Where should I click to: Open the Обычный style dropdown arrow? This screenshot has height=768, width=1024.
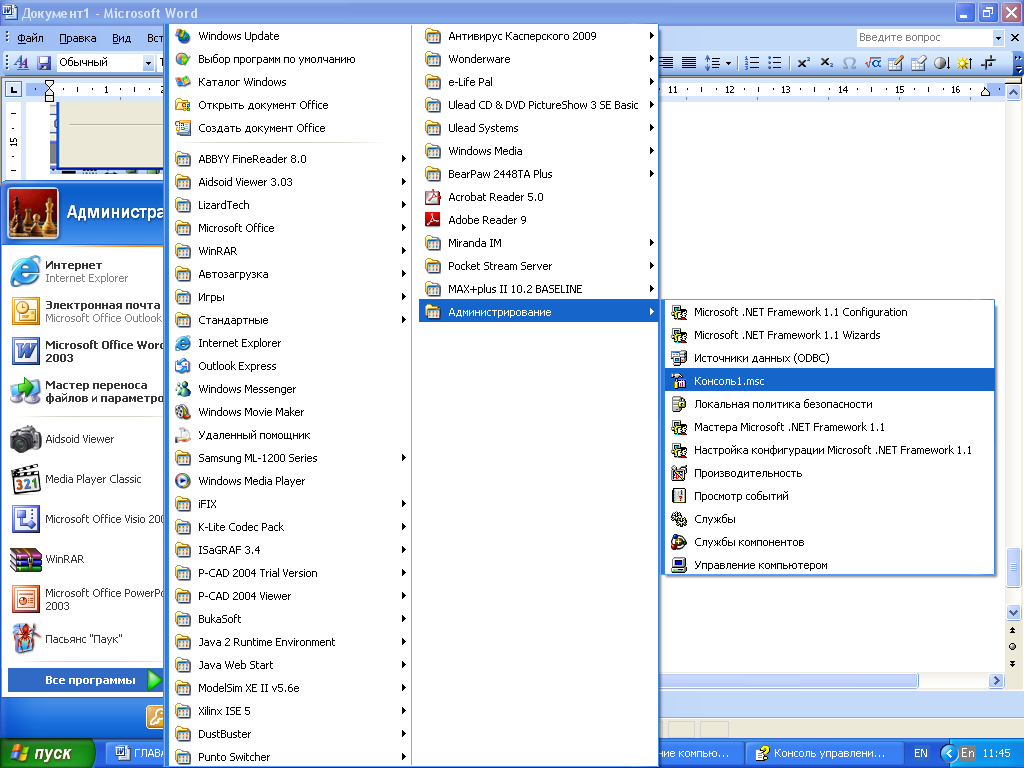(148, 63)
